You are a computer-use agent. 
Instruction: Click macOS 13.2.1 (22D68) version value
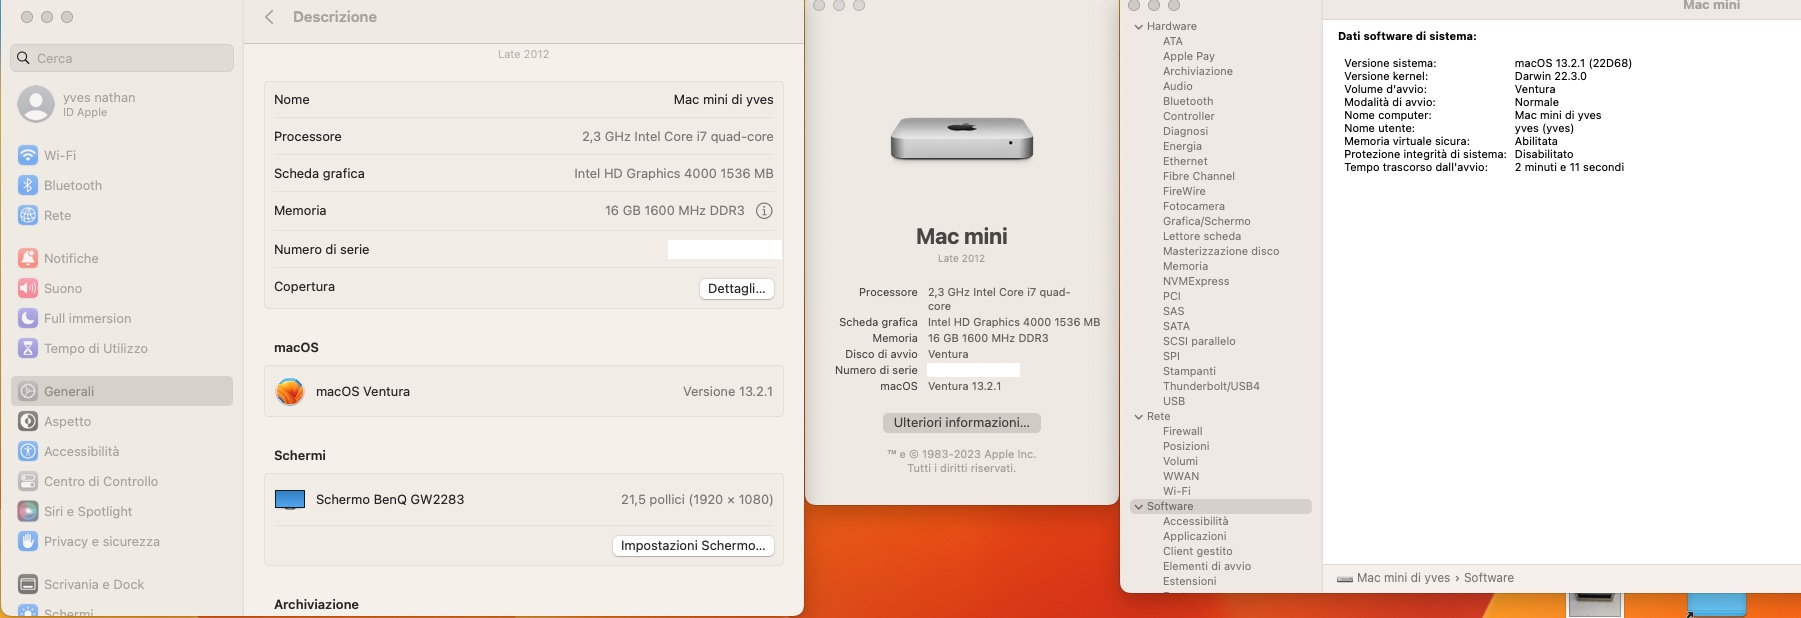(x=1573, y=63)
